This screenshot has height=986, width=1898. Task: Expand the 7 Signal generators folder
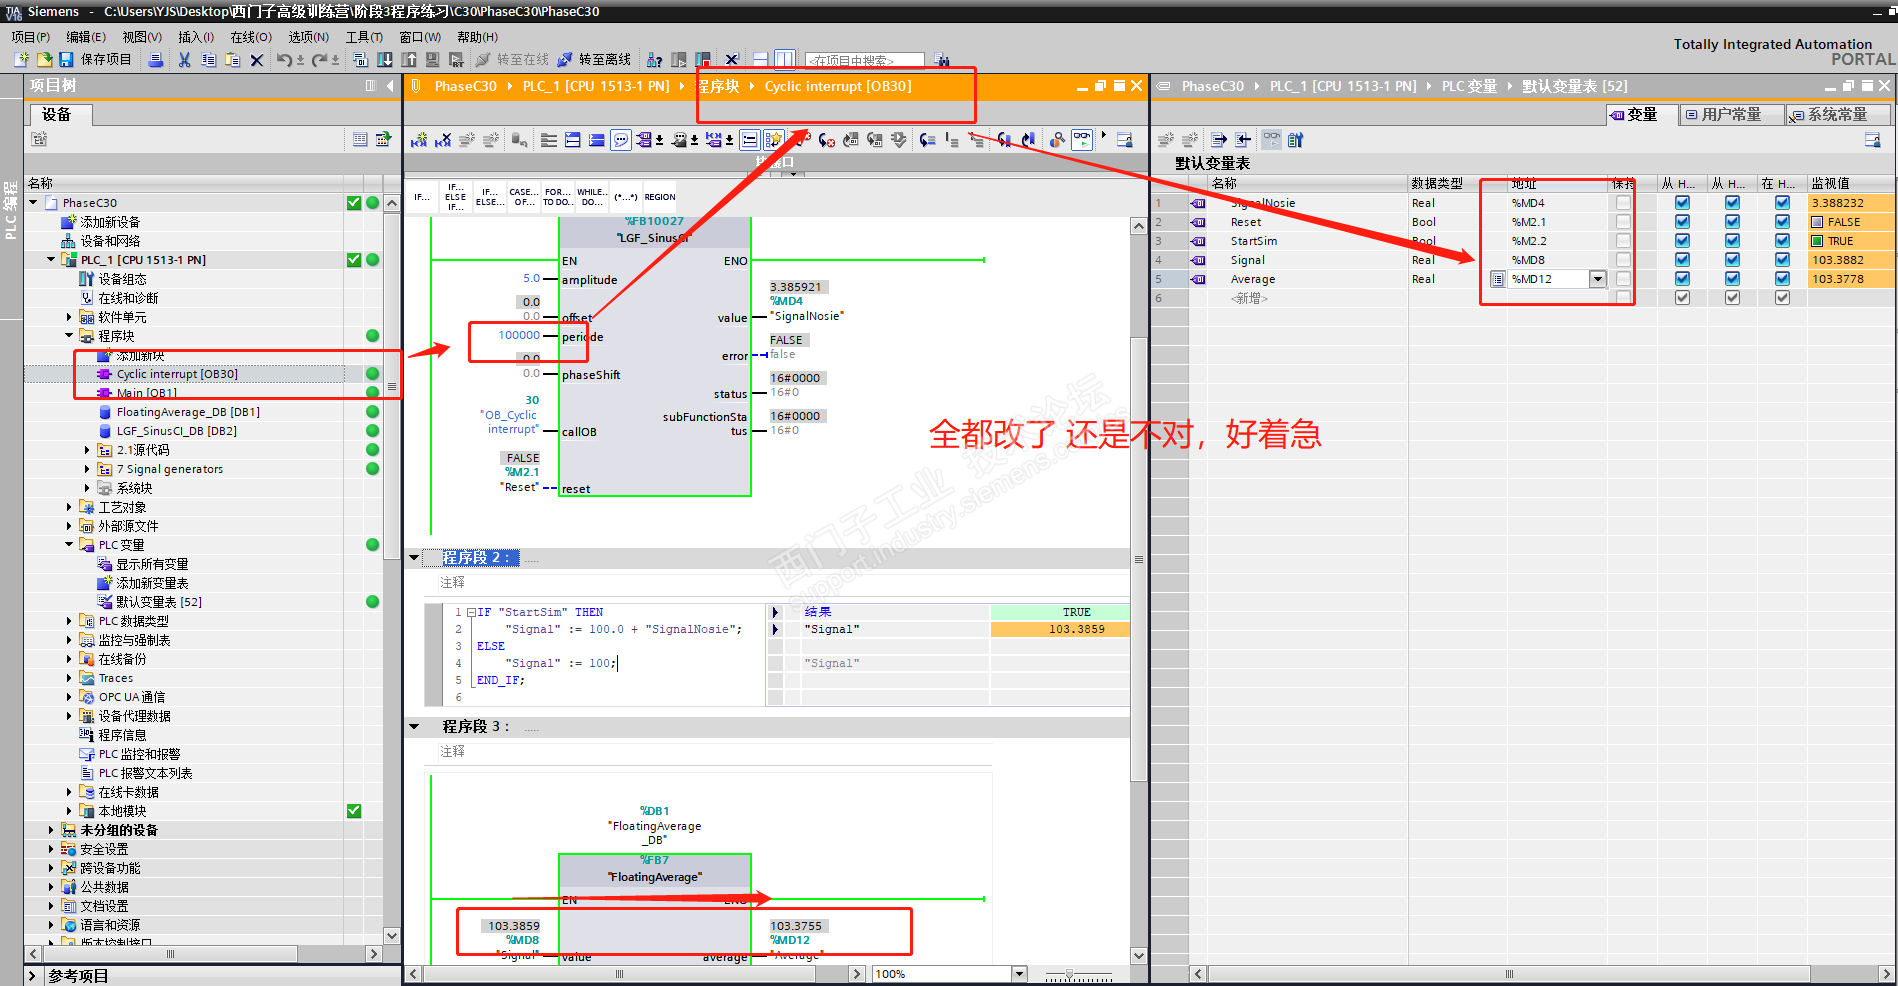pyautogui.click(x=87, y=469)
